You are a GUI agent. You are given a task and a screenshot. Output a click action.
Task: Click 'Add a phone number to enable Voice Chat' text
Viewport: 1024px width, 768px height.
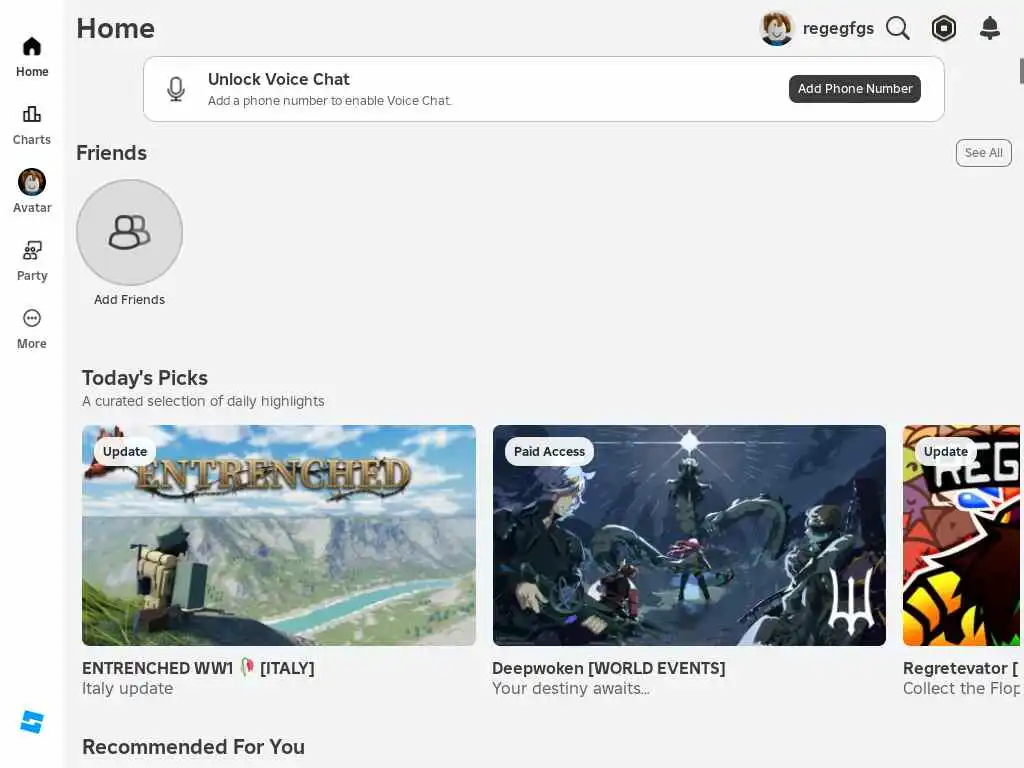coord(330,101)
